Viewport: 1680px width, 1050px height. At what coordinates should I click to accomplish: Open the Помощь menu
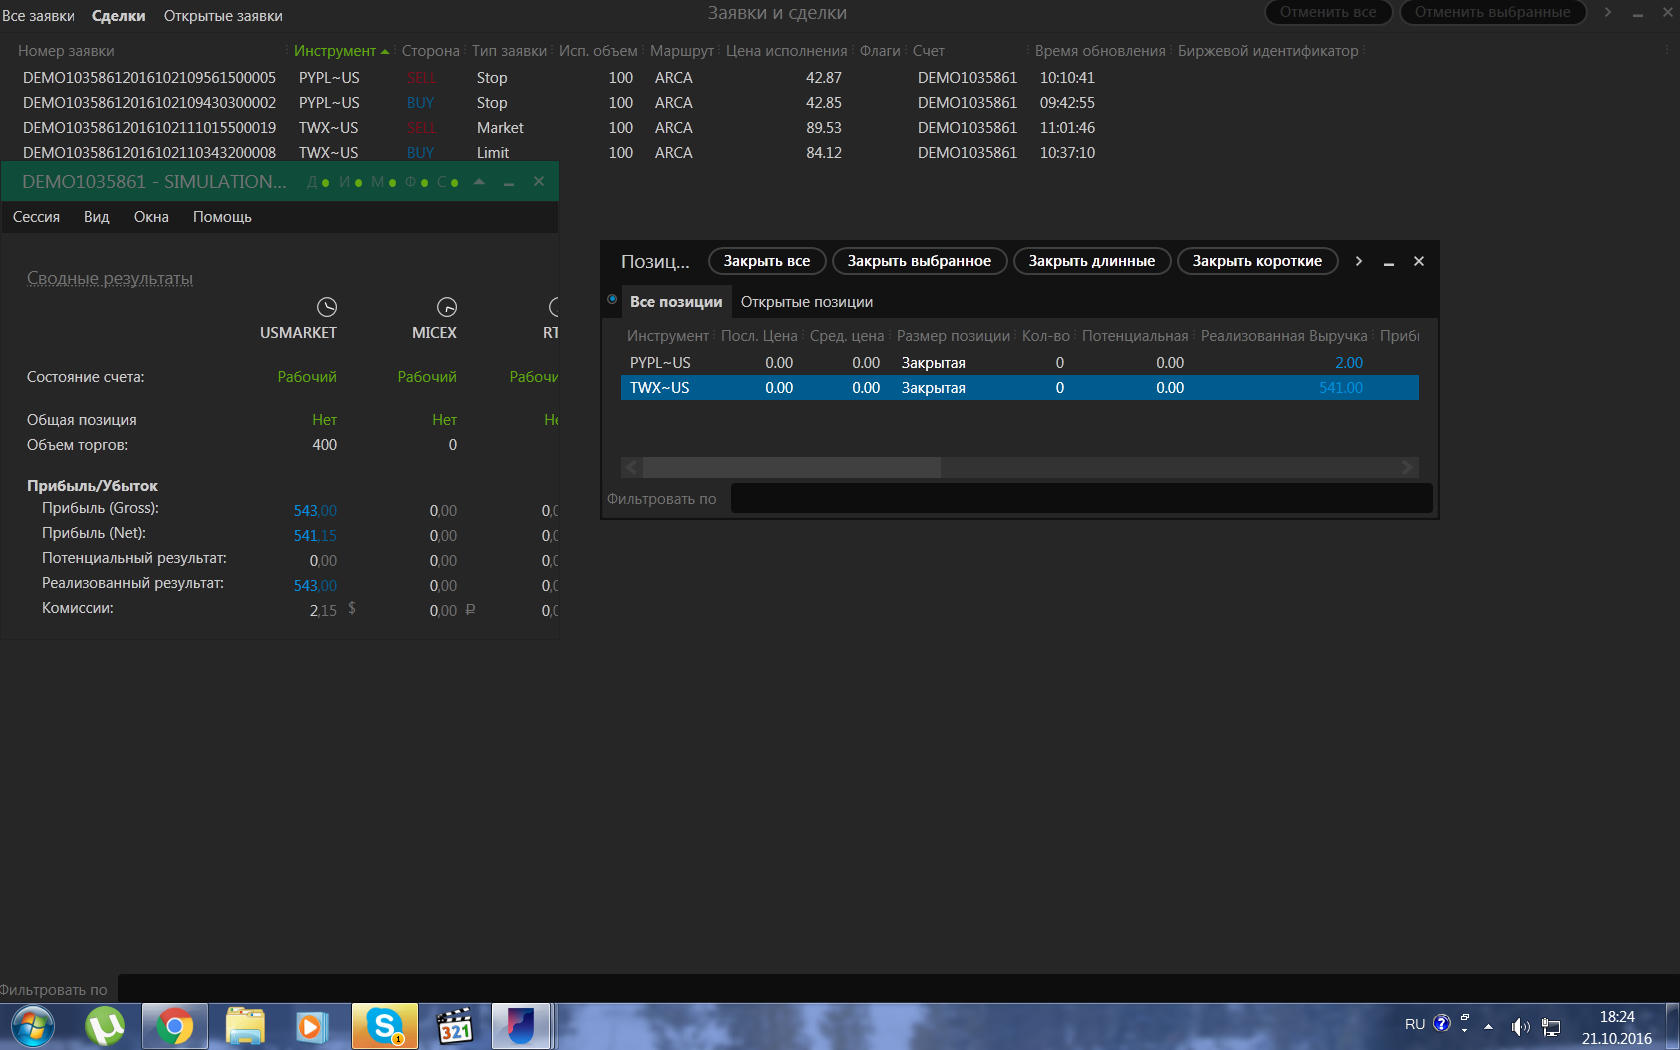coord(222,217)
